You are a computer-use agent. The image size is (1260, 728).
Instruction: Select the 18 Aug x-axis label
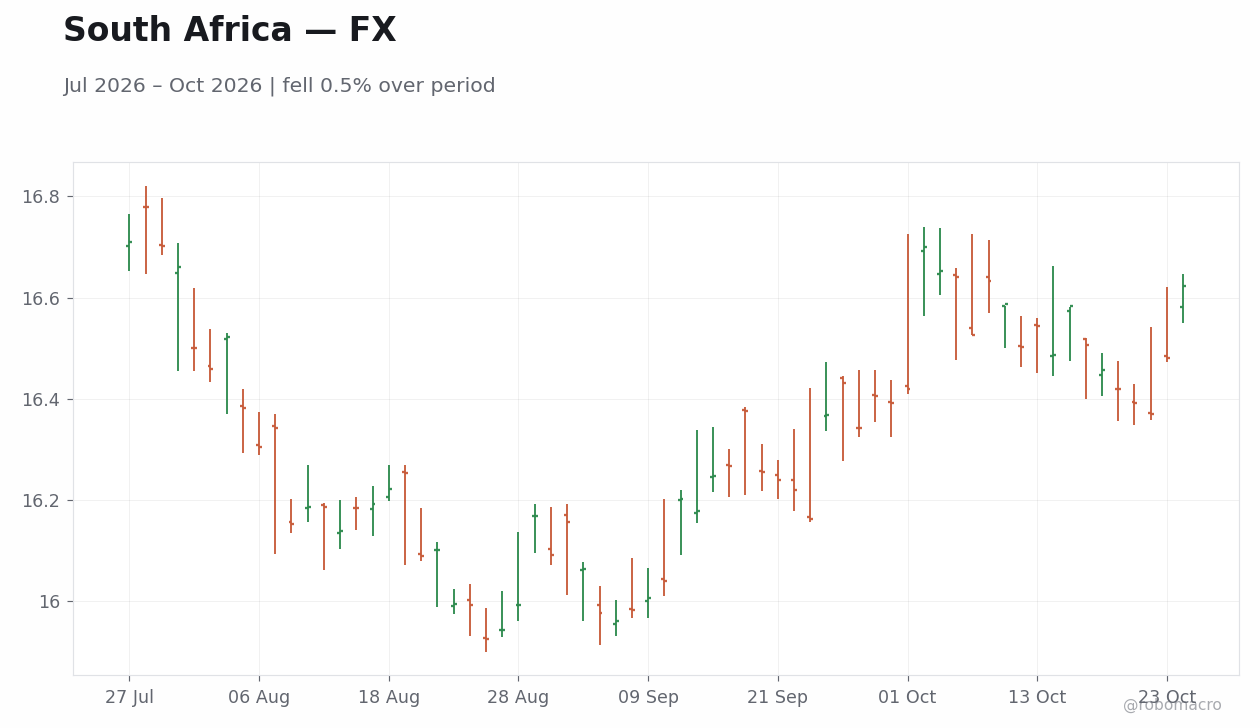(x=389, y=697)
